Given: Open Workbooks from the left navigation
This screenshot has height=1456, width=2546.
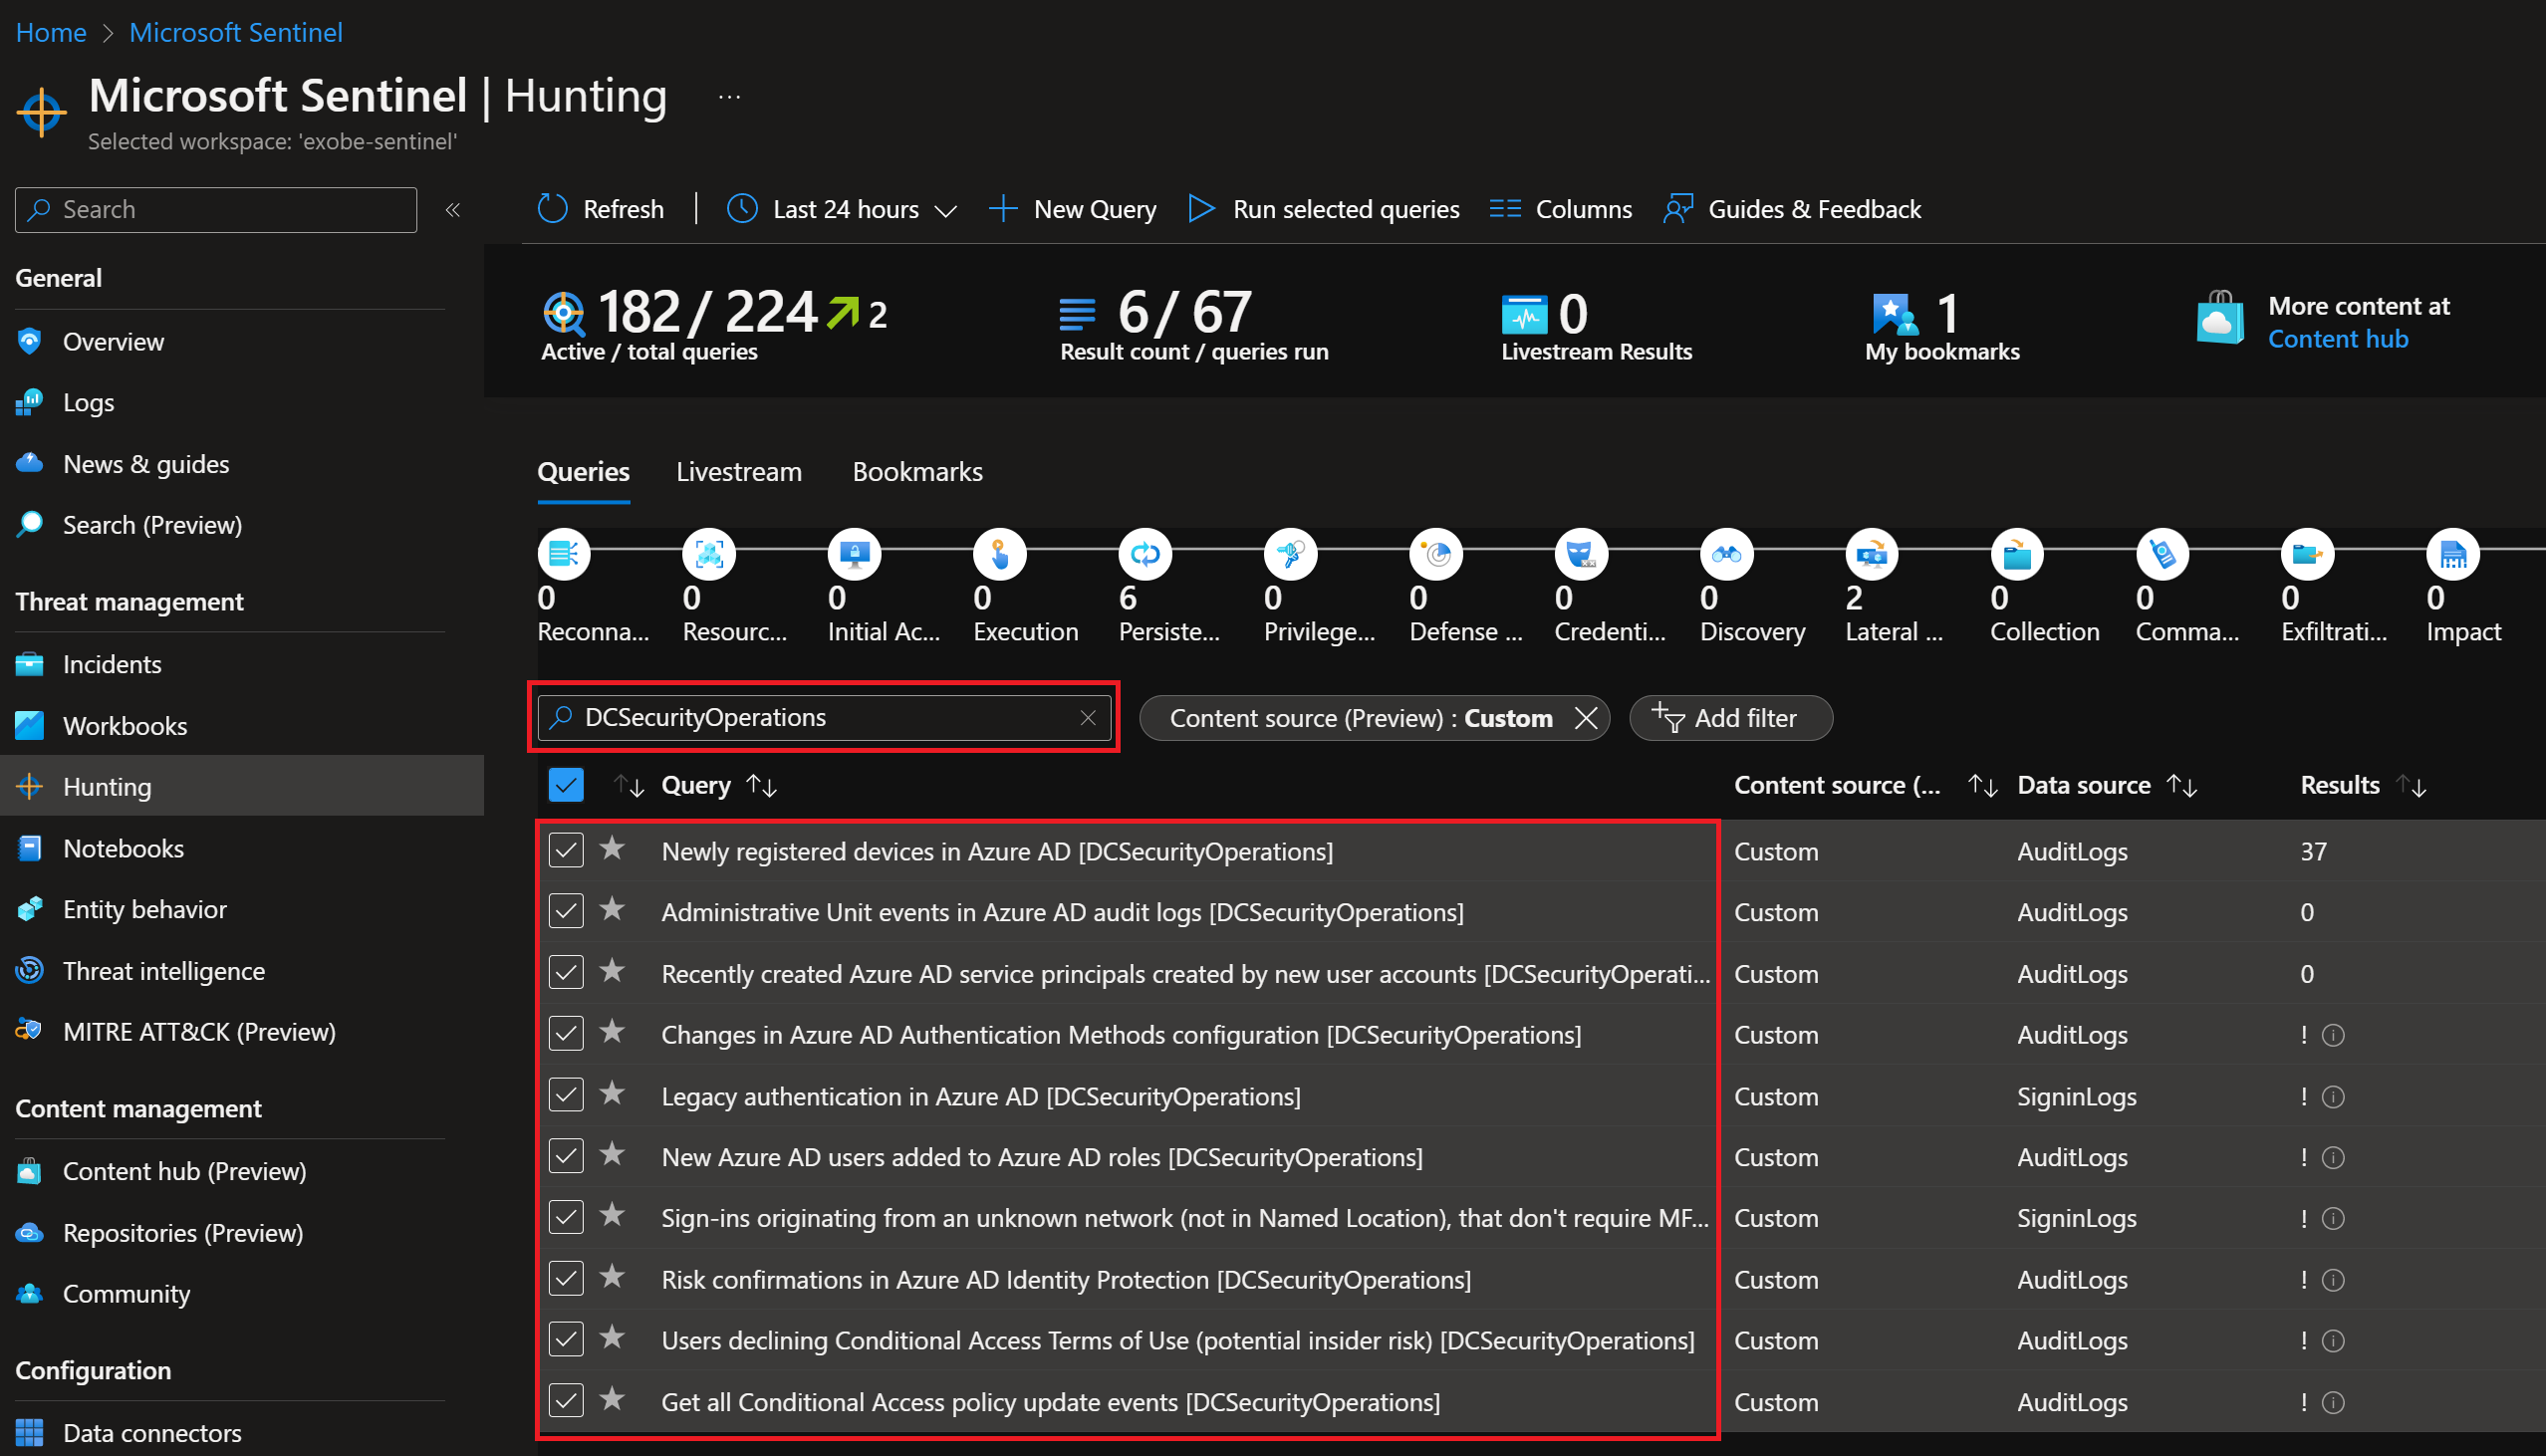Looking at the screenshot, I should tap(125, 725).
